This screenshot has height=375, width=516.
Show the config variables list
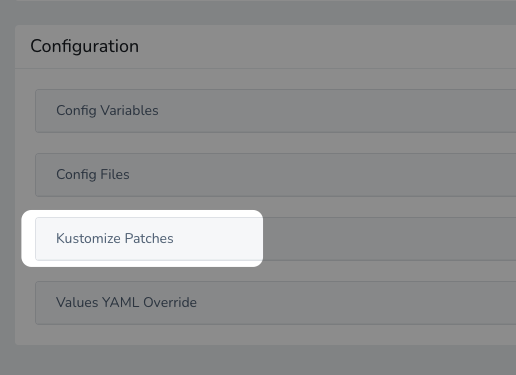[276, 111]
